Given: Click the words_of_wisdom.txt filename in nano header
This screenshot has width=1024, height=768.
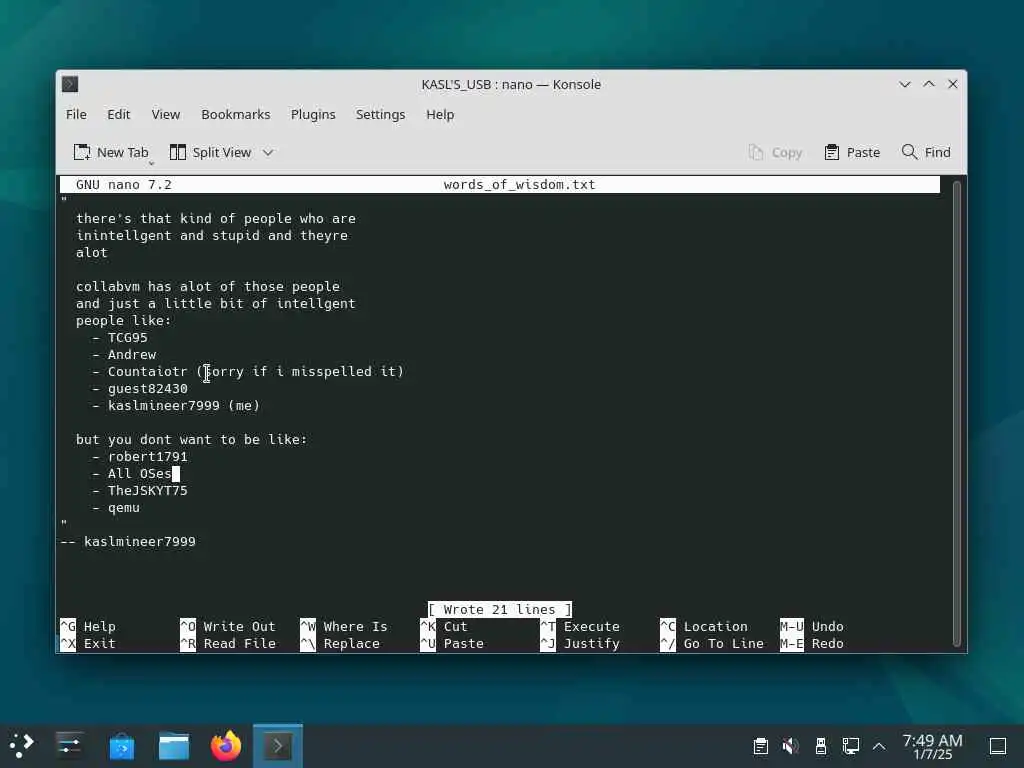Looking at the screenshot, I should tap(519, 185).
